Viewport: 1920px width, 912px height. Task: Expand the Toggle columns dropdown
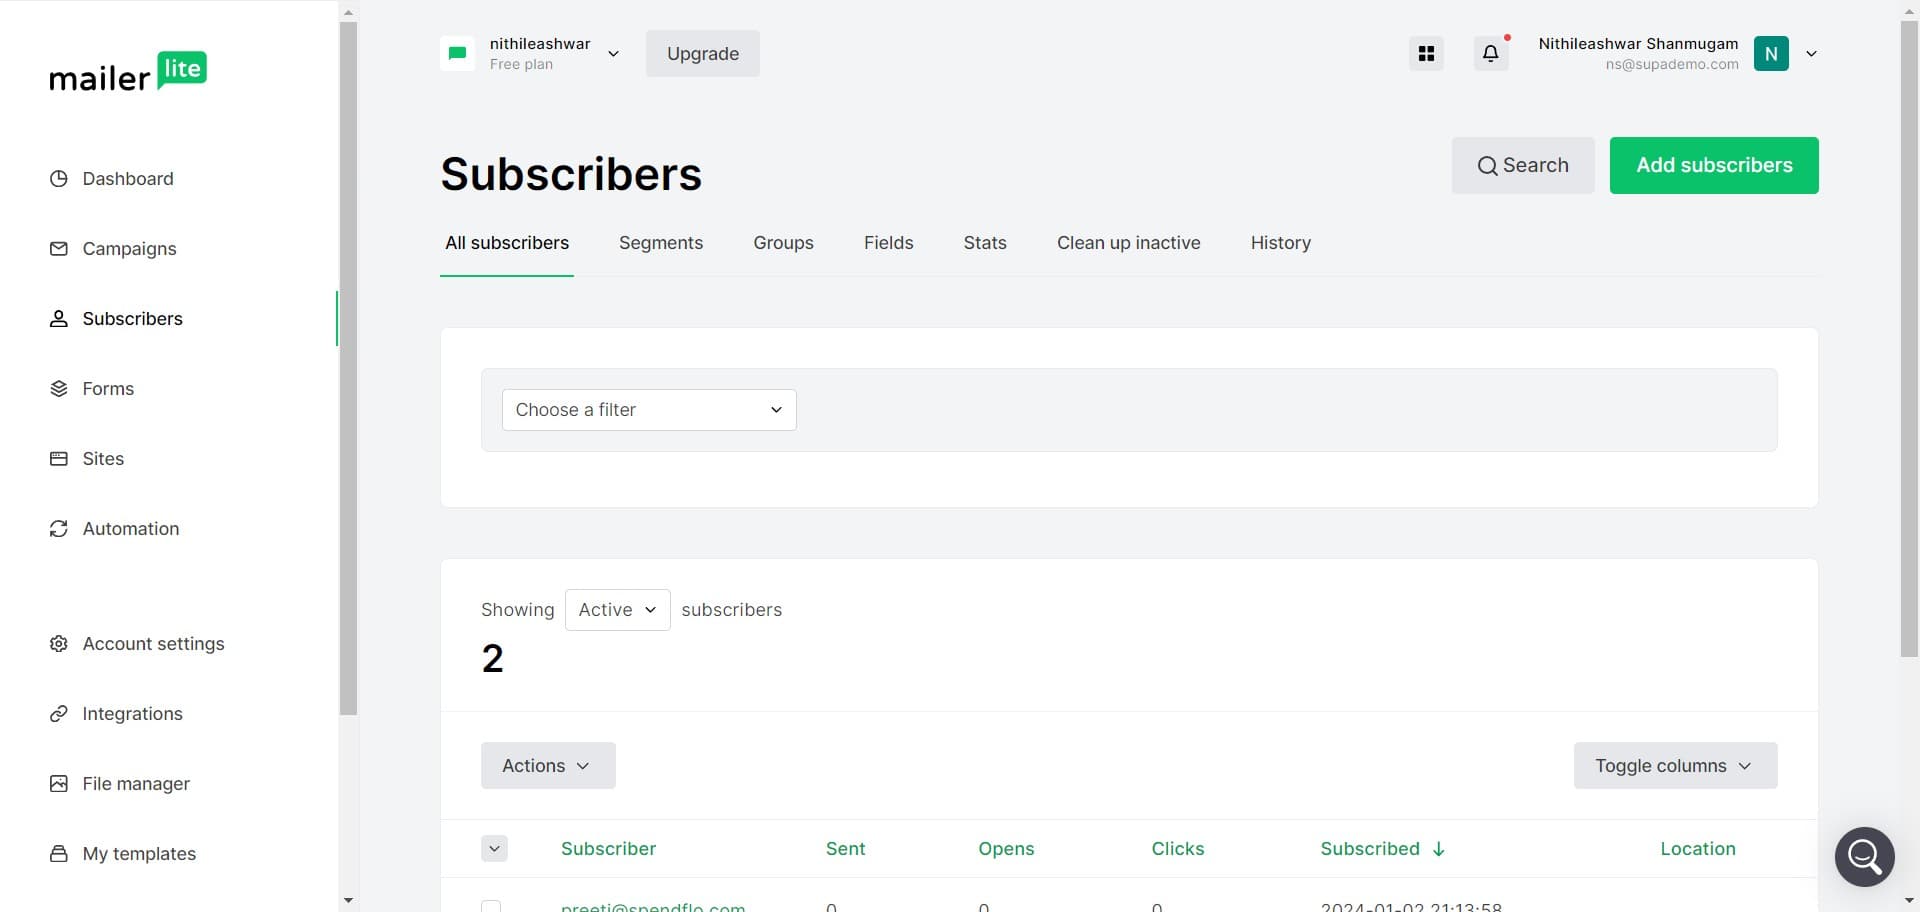[1675, 766]
